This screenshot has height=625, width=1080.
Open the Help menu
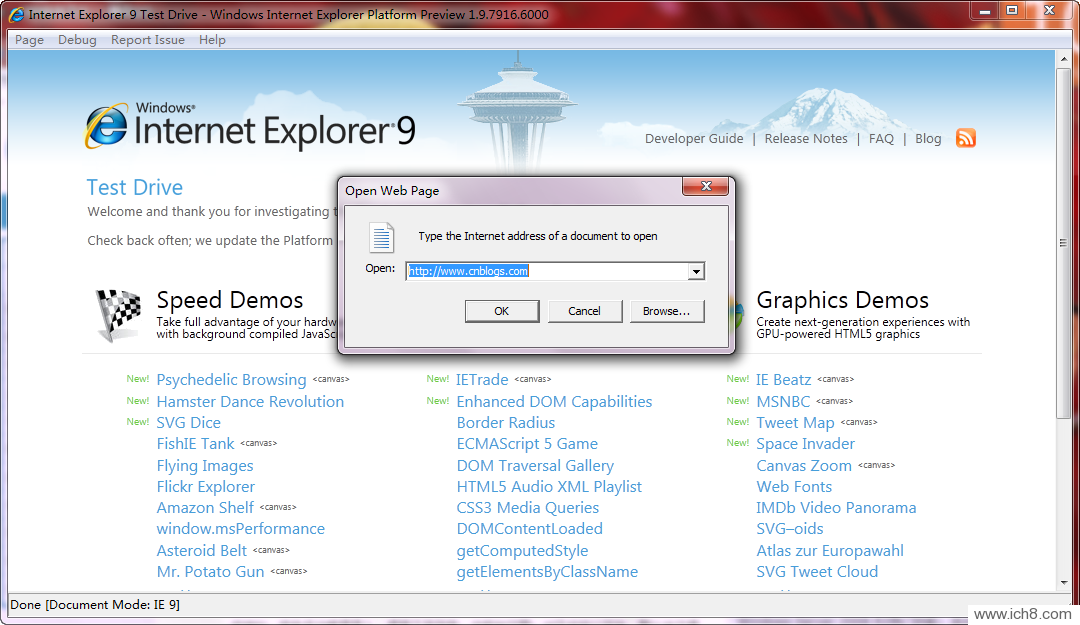point(212,40)
